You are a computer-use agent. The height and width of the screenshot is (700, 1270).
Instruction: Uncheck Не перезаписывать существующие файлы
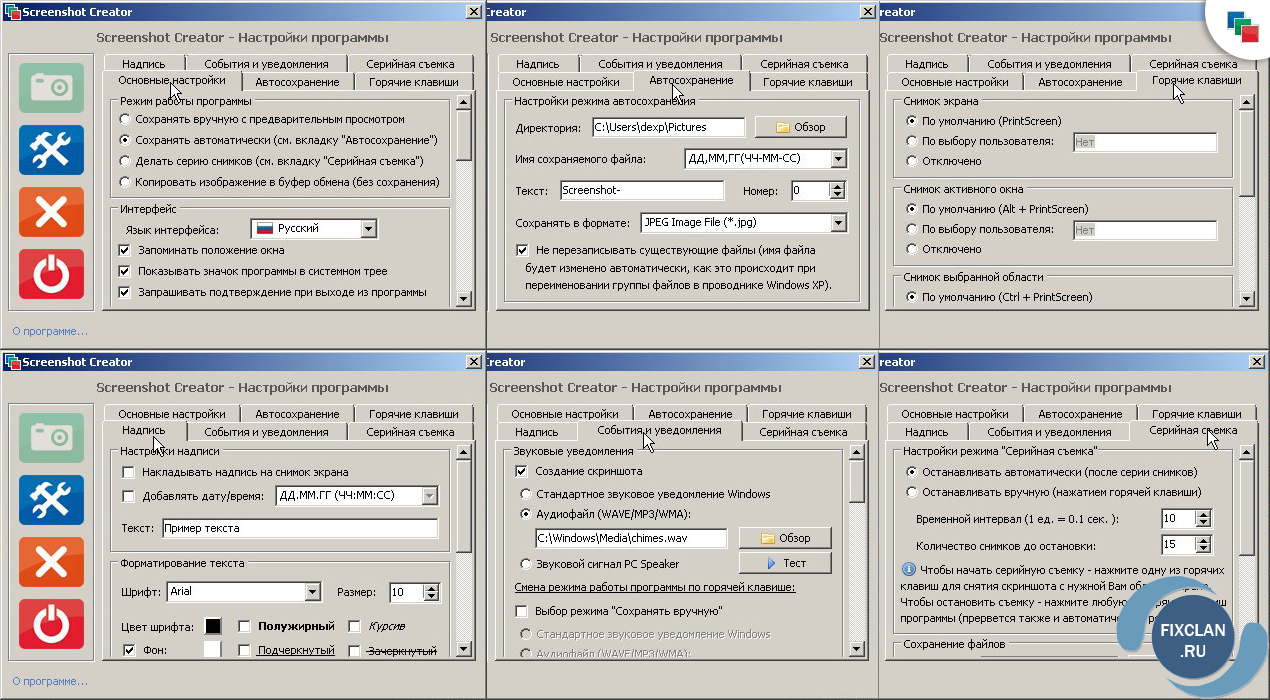[522, 250]
